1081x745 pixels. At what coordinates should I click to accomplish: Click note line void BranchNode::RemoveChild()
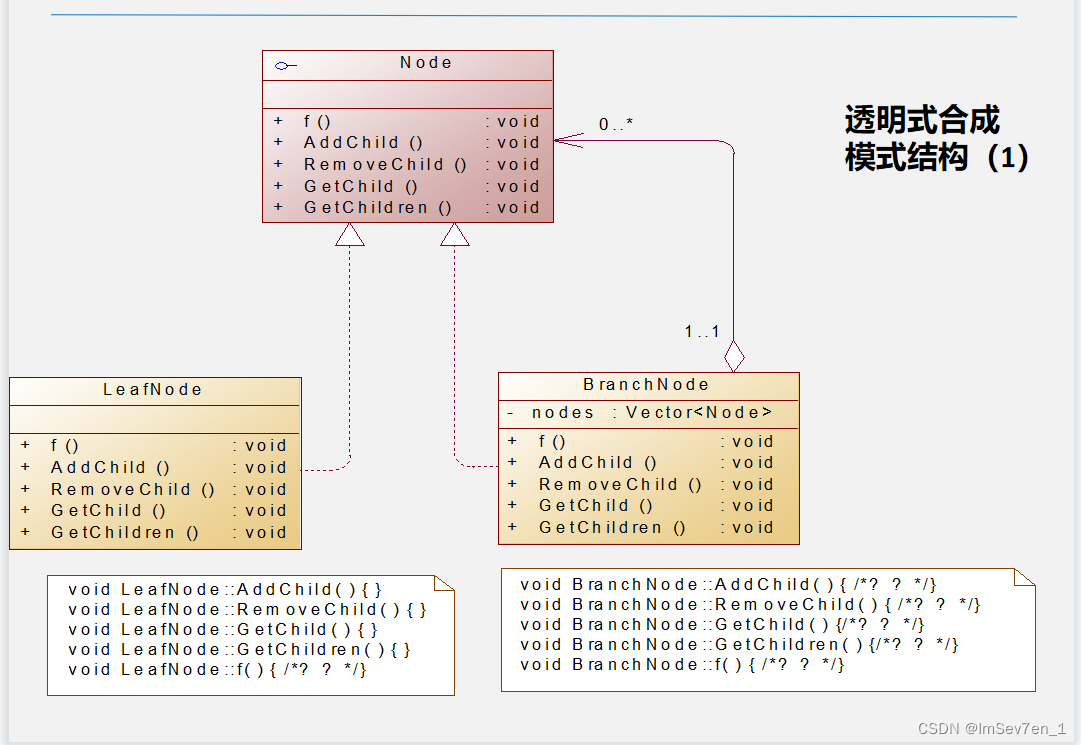click(750, 605)
